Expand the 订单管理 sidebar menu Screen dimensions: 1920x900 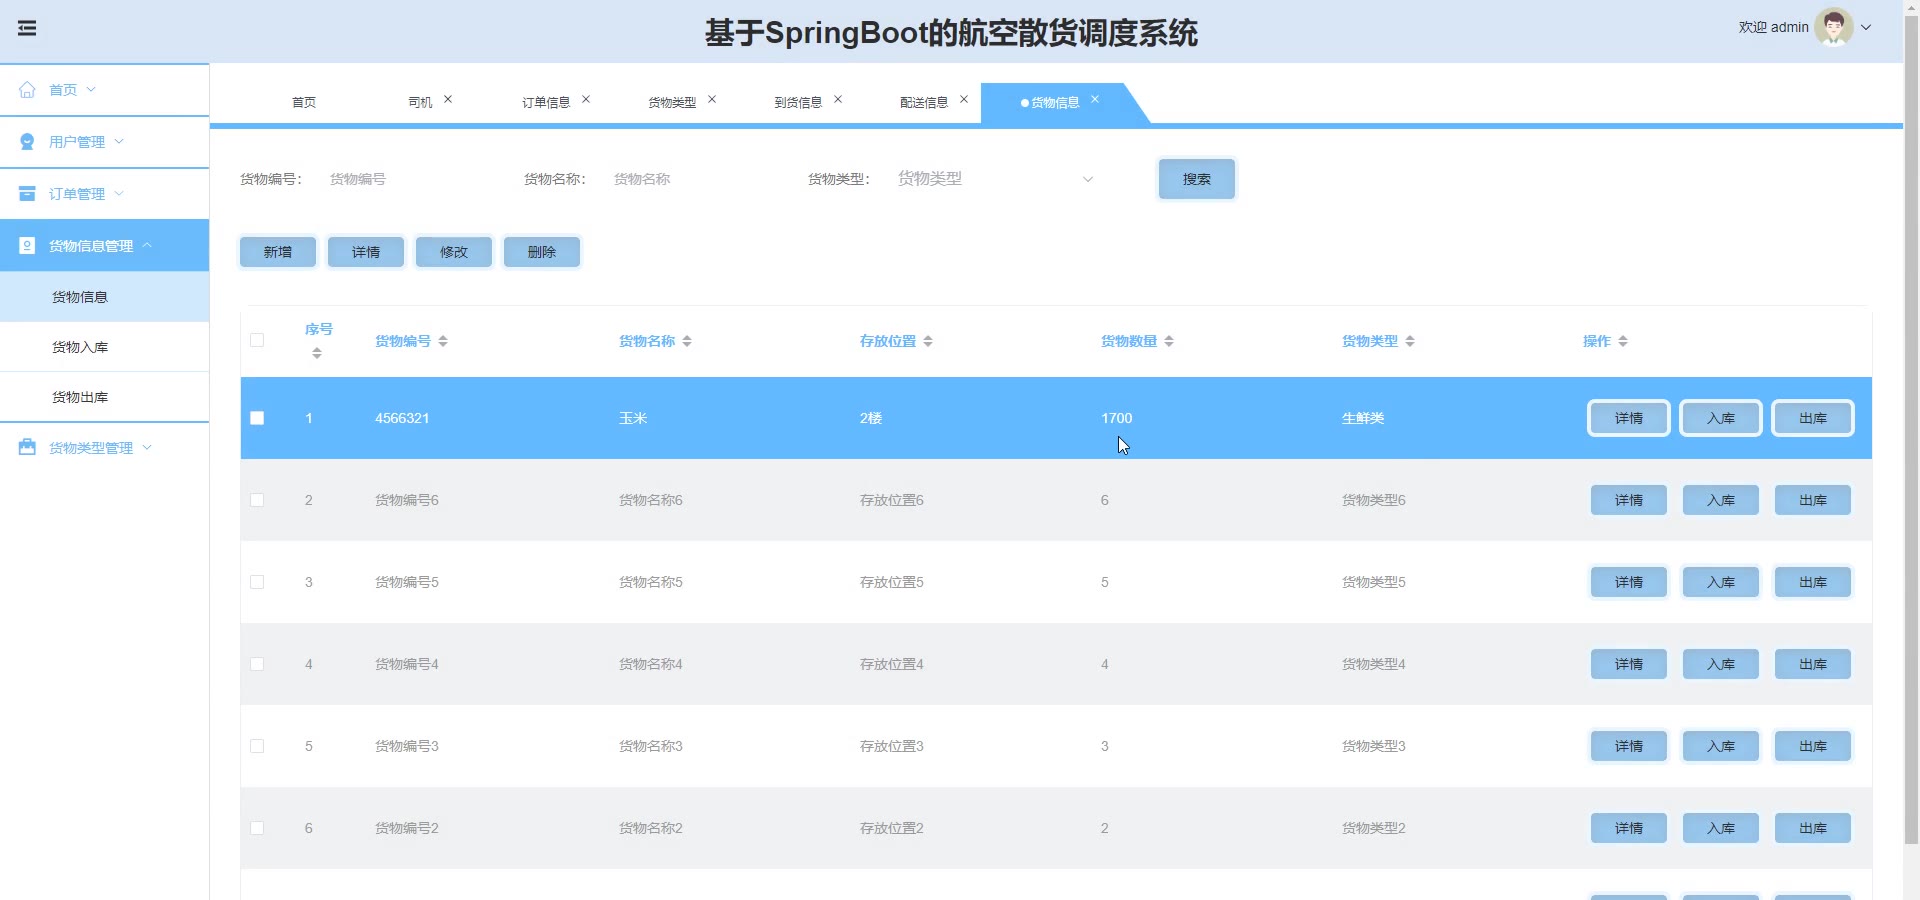[119, 193]
